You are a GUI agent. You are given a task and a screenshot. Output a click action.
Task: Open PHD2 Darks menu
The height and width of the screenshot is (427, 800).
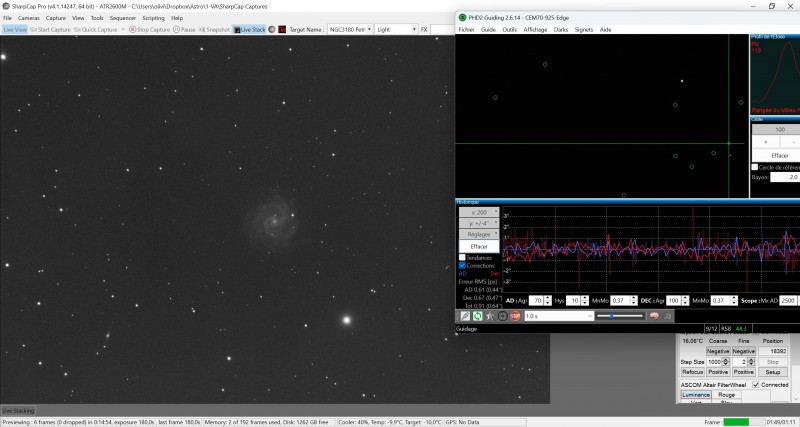pyautogui.click(x=561, y=30)
